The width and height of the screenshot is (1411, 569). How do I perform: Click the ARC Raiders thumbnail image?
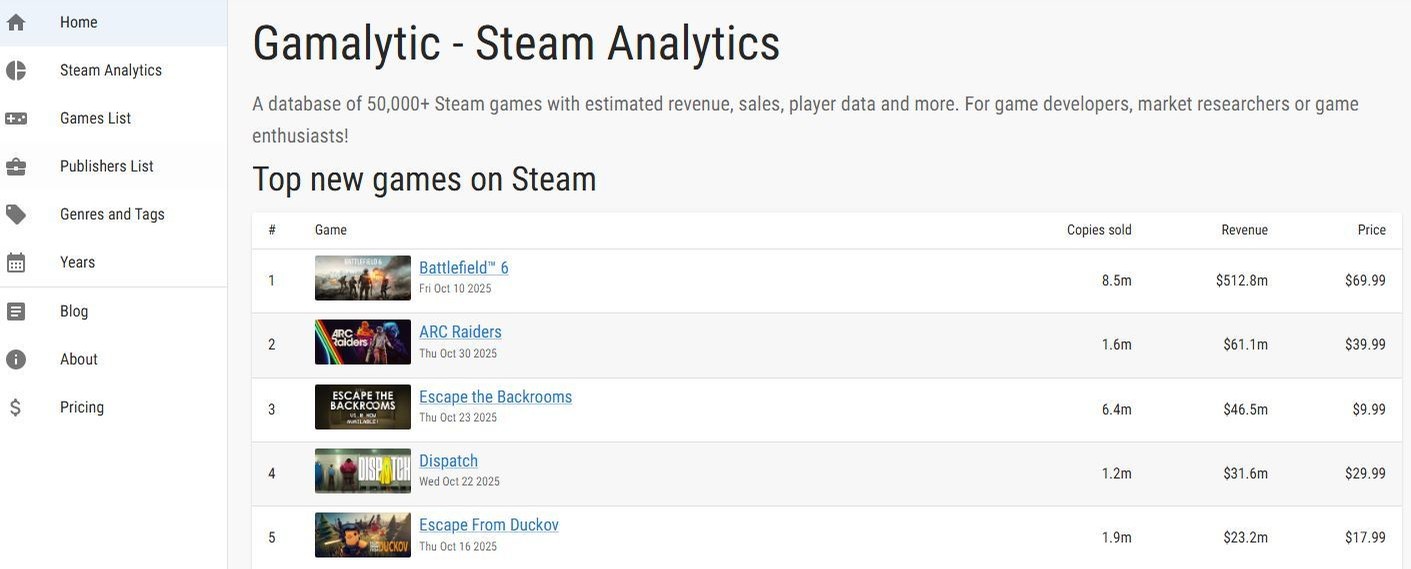tap(362, 342)
